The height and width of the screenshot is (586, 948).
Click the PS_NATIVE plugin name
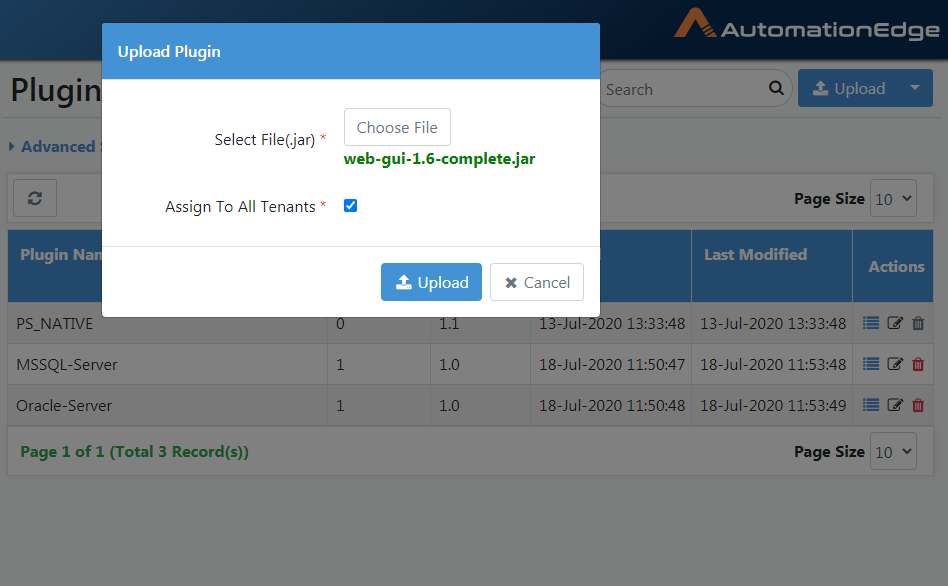pos(54,324)
